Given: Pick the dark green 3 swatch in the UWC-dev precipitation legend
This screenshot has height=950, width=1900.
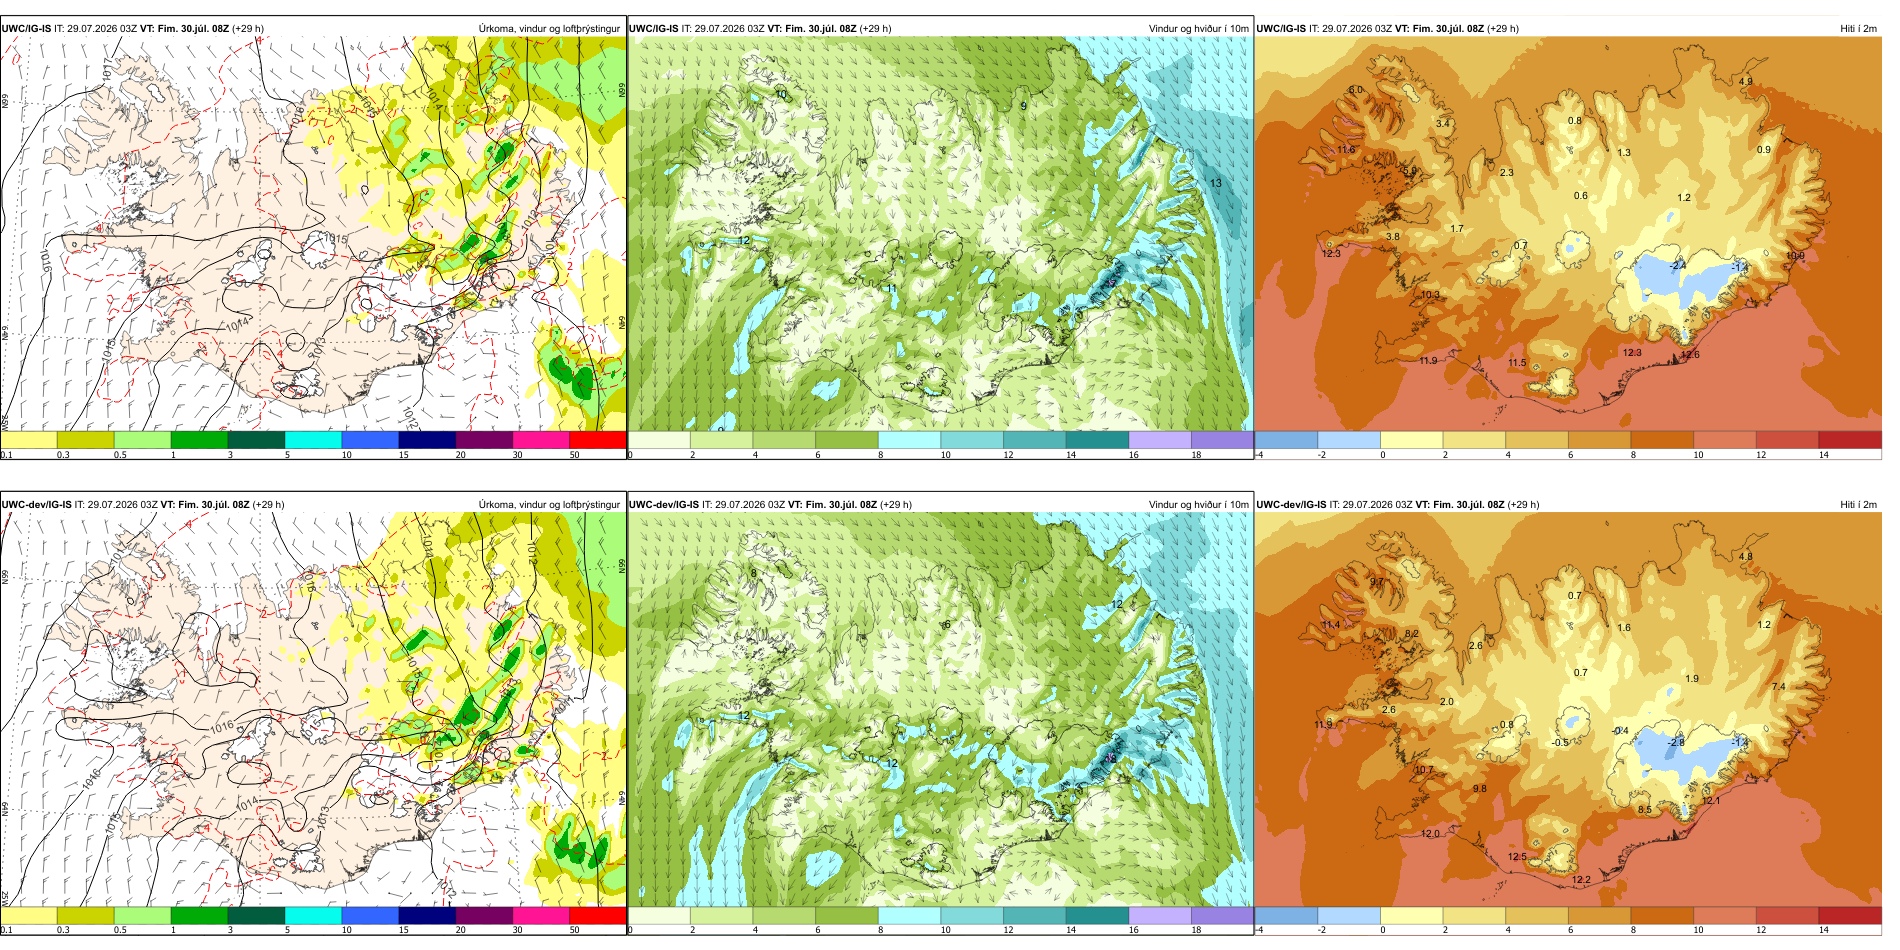Looking at the screenshot, I should (256, 916).
